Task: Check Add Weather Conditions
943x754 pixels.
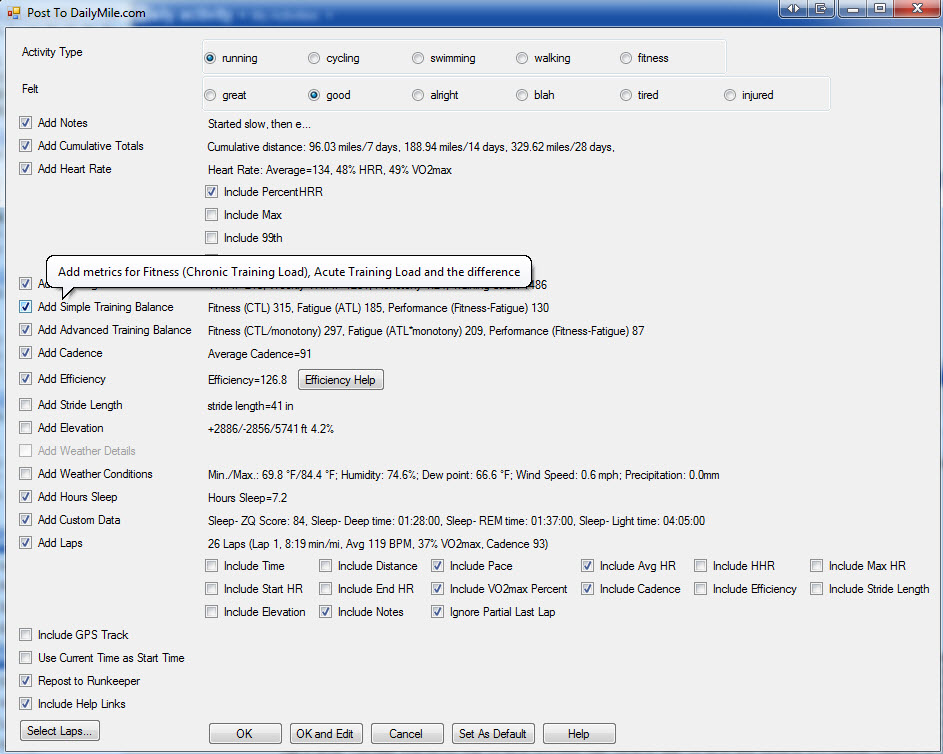Action: coord(25,474)
